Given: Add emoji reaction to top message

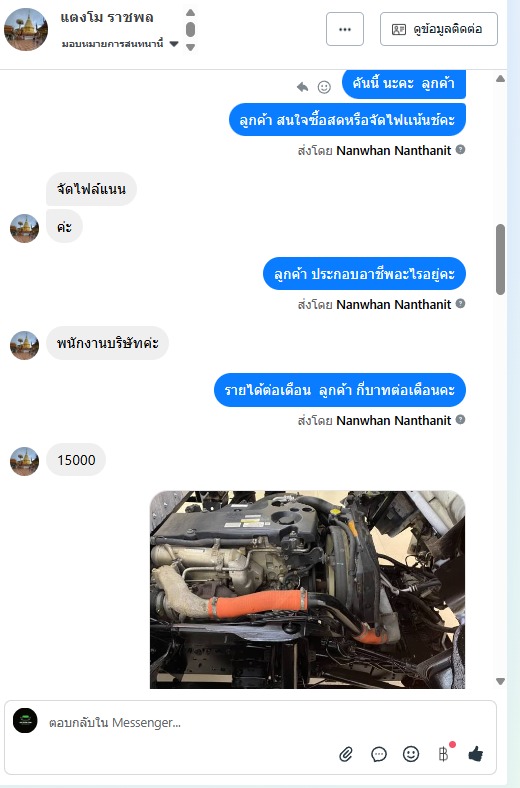Looking at the screenshot, I should coord(324,87).
